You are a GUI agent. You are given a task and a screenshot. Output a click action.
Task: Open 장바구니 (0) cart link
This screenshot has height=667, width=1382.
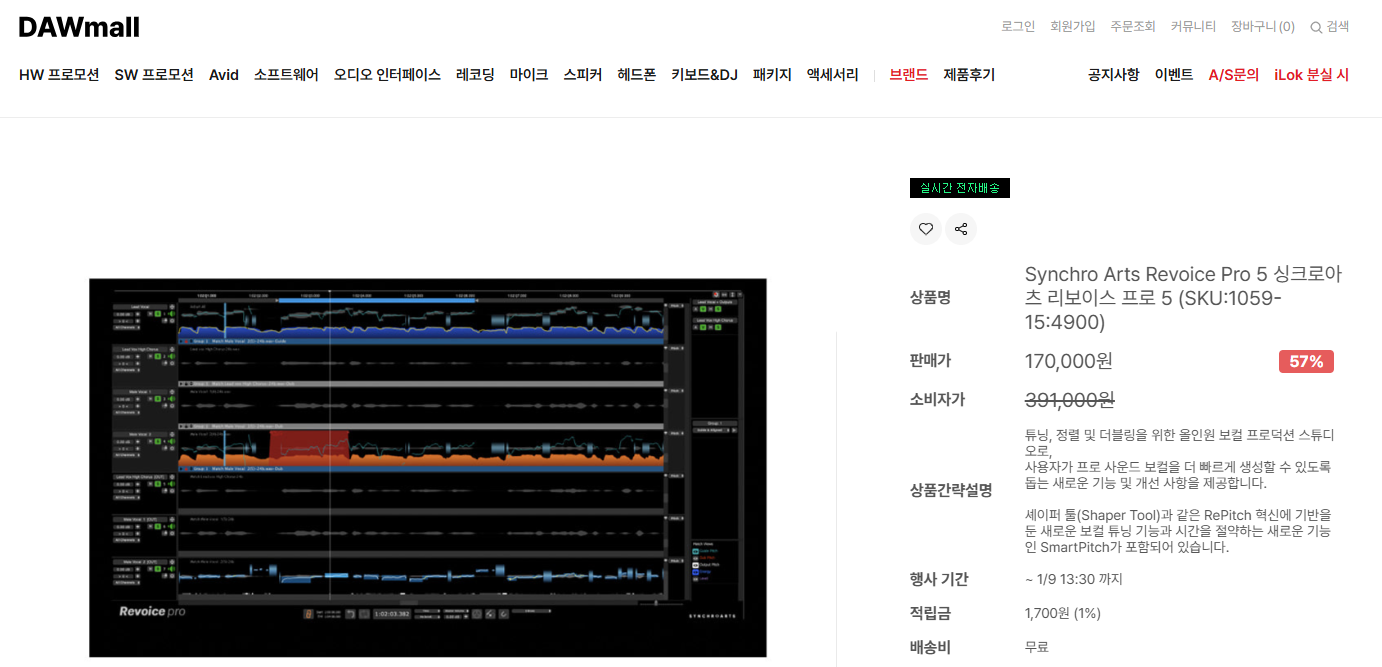pyautogui.click(x=1262, y=27)
